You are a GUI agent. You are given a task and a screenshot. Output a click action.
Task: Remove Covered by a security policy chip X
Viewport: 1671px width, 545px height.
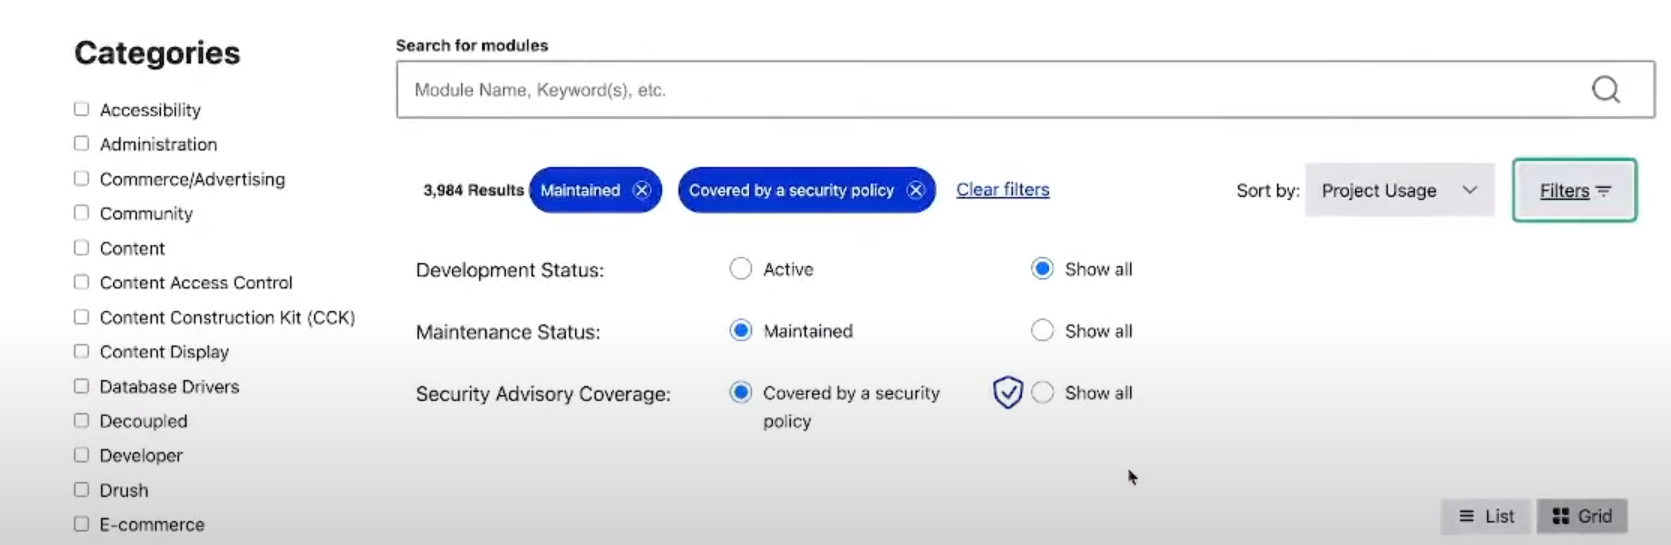pyautogui.click(x=915, y=190)
